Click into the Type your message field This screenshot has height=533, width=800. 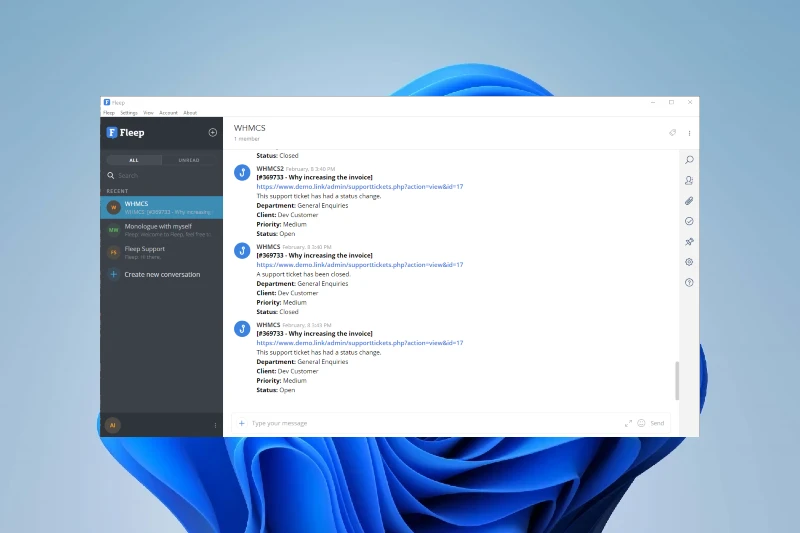click(436, 423)
